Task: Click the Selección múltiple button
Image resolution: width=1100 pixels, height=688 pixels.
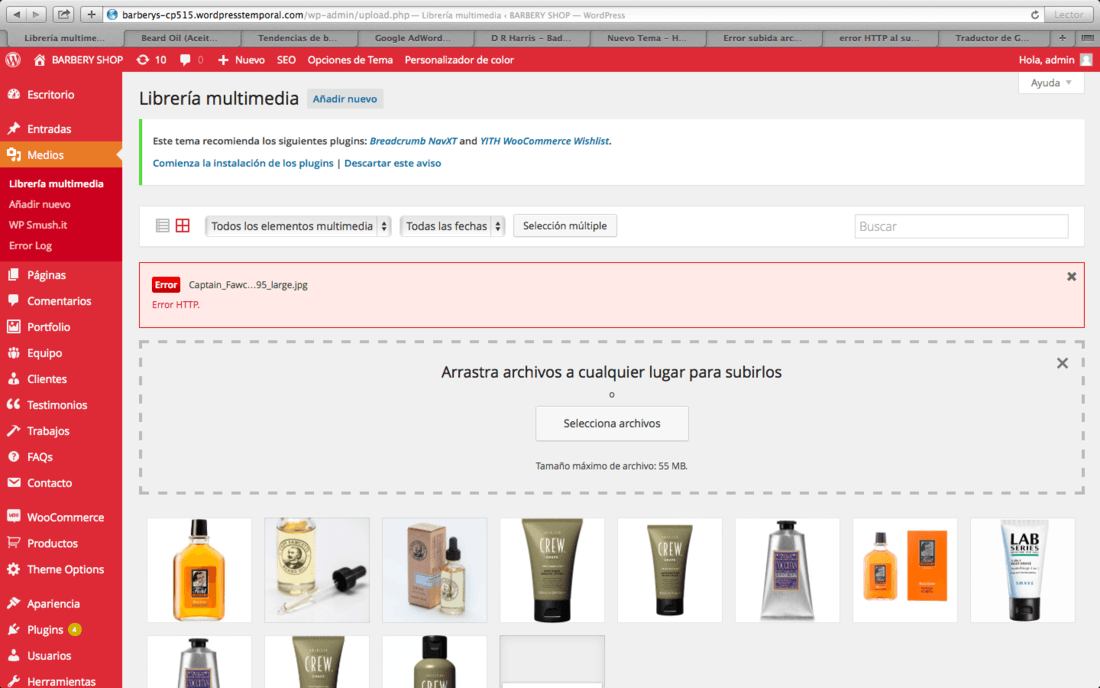Action: coord(565,226)
